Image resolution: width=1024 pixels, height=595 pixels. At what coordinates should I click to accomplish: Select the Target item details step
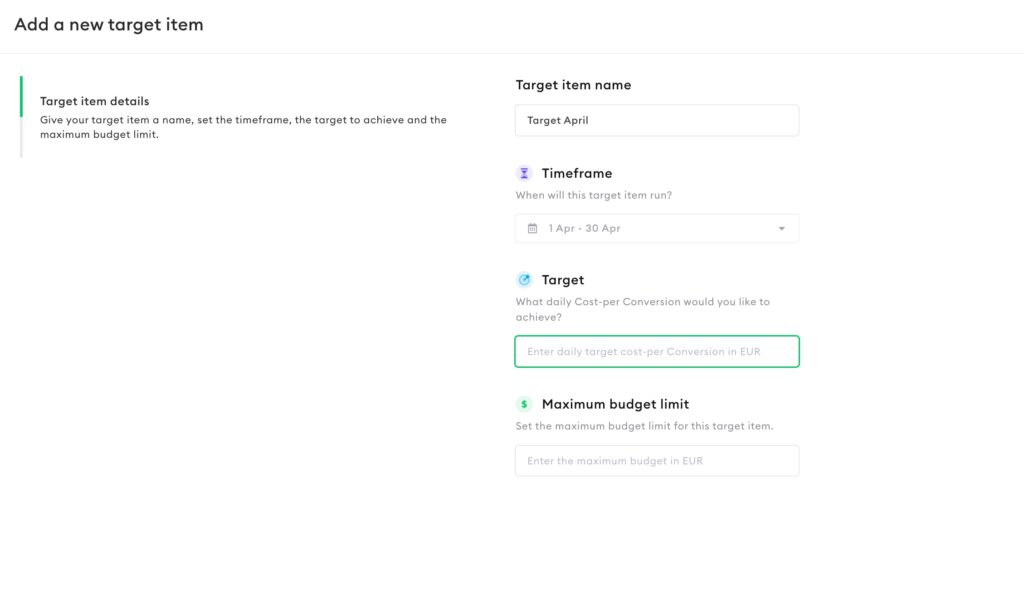pos(95,101)
